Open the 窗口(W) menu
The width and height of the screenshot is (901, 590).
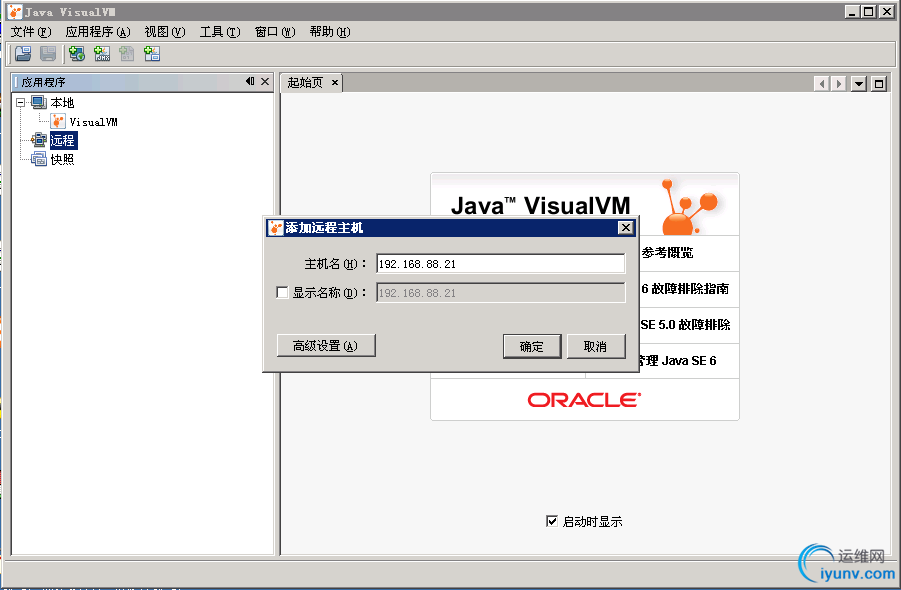tap(275, 32)
